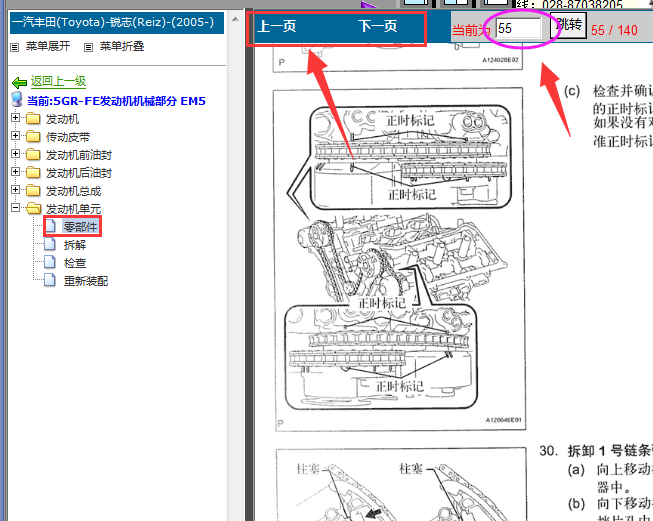Click the 菜单折叠 list icon
The height and width of the screenshot is (521, 653).
pos(88,47)
